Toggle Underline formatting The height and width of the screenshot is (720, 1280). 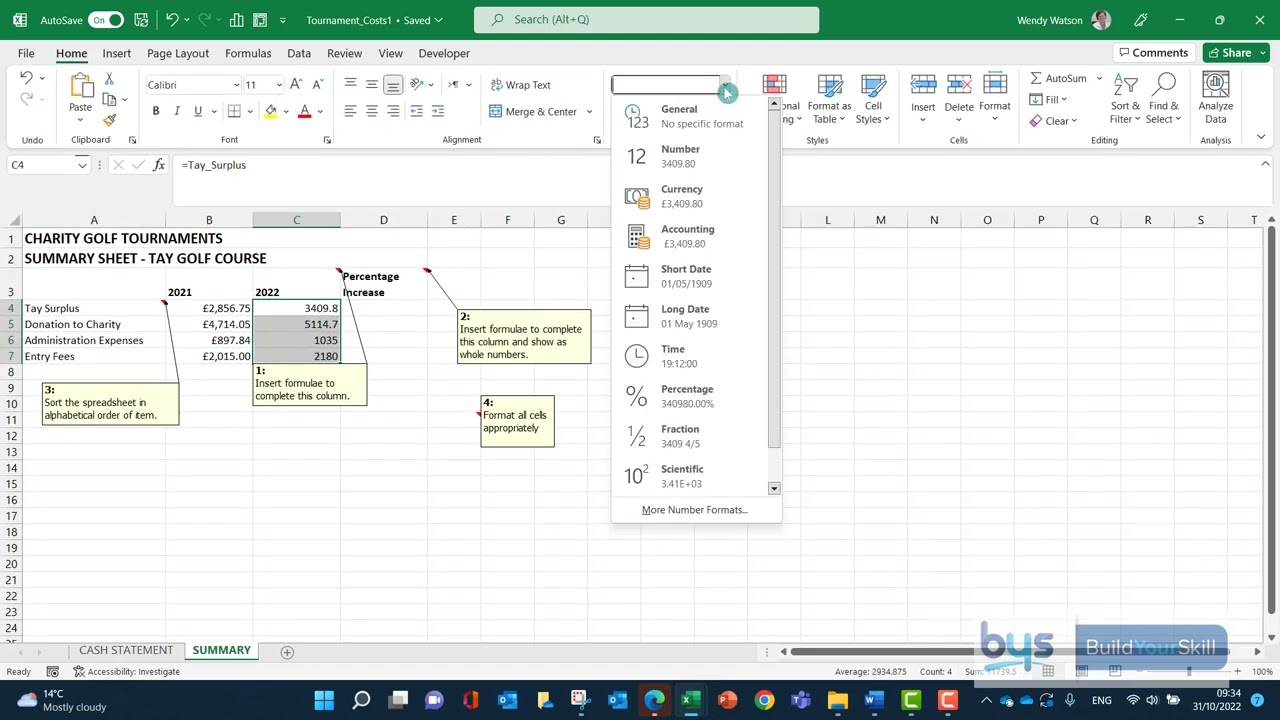(198, 111)
